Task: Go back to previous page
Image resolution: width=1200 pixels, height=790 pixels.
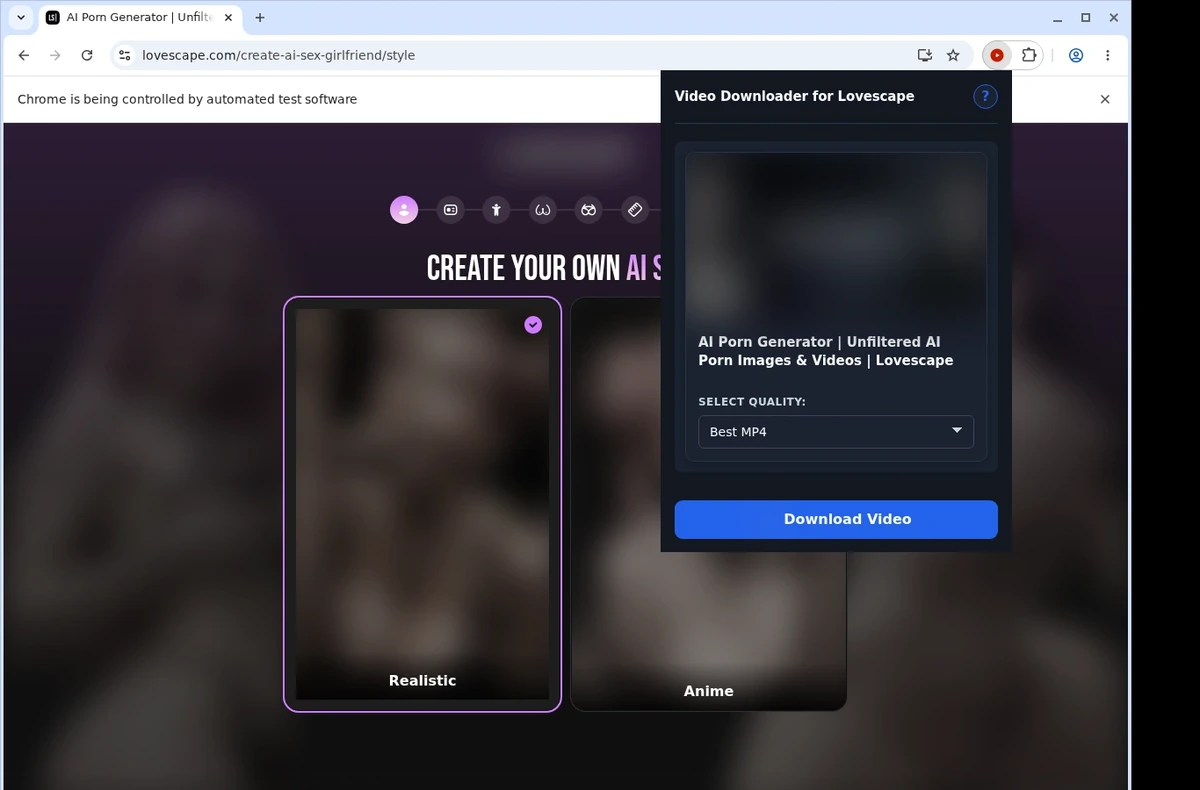Action: pyautogui.click(x=24, y=55)
